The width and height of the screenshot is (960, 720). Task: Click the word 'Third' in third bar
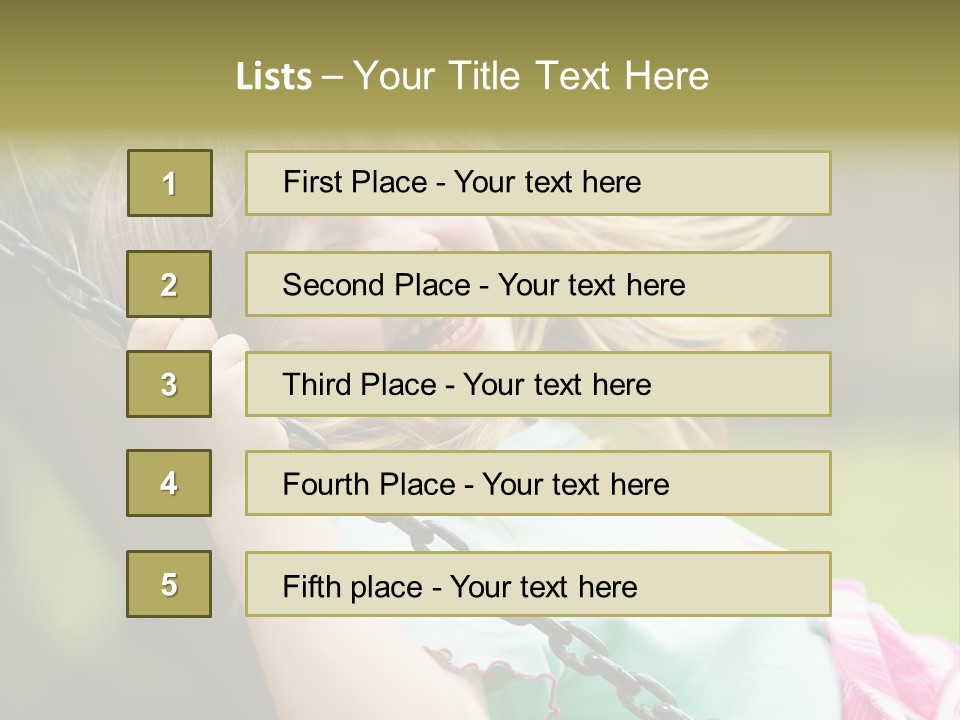point(316,384)
